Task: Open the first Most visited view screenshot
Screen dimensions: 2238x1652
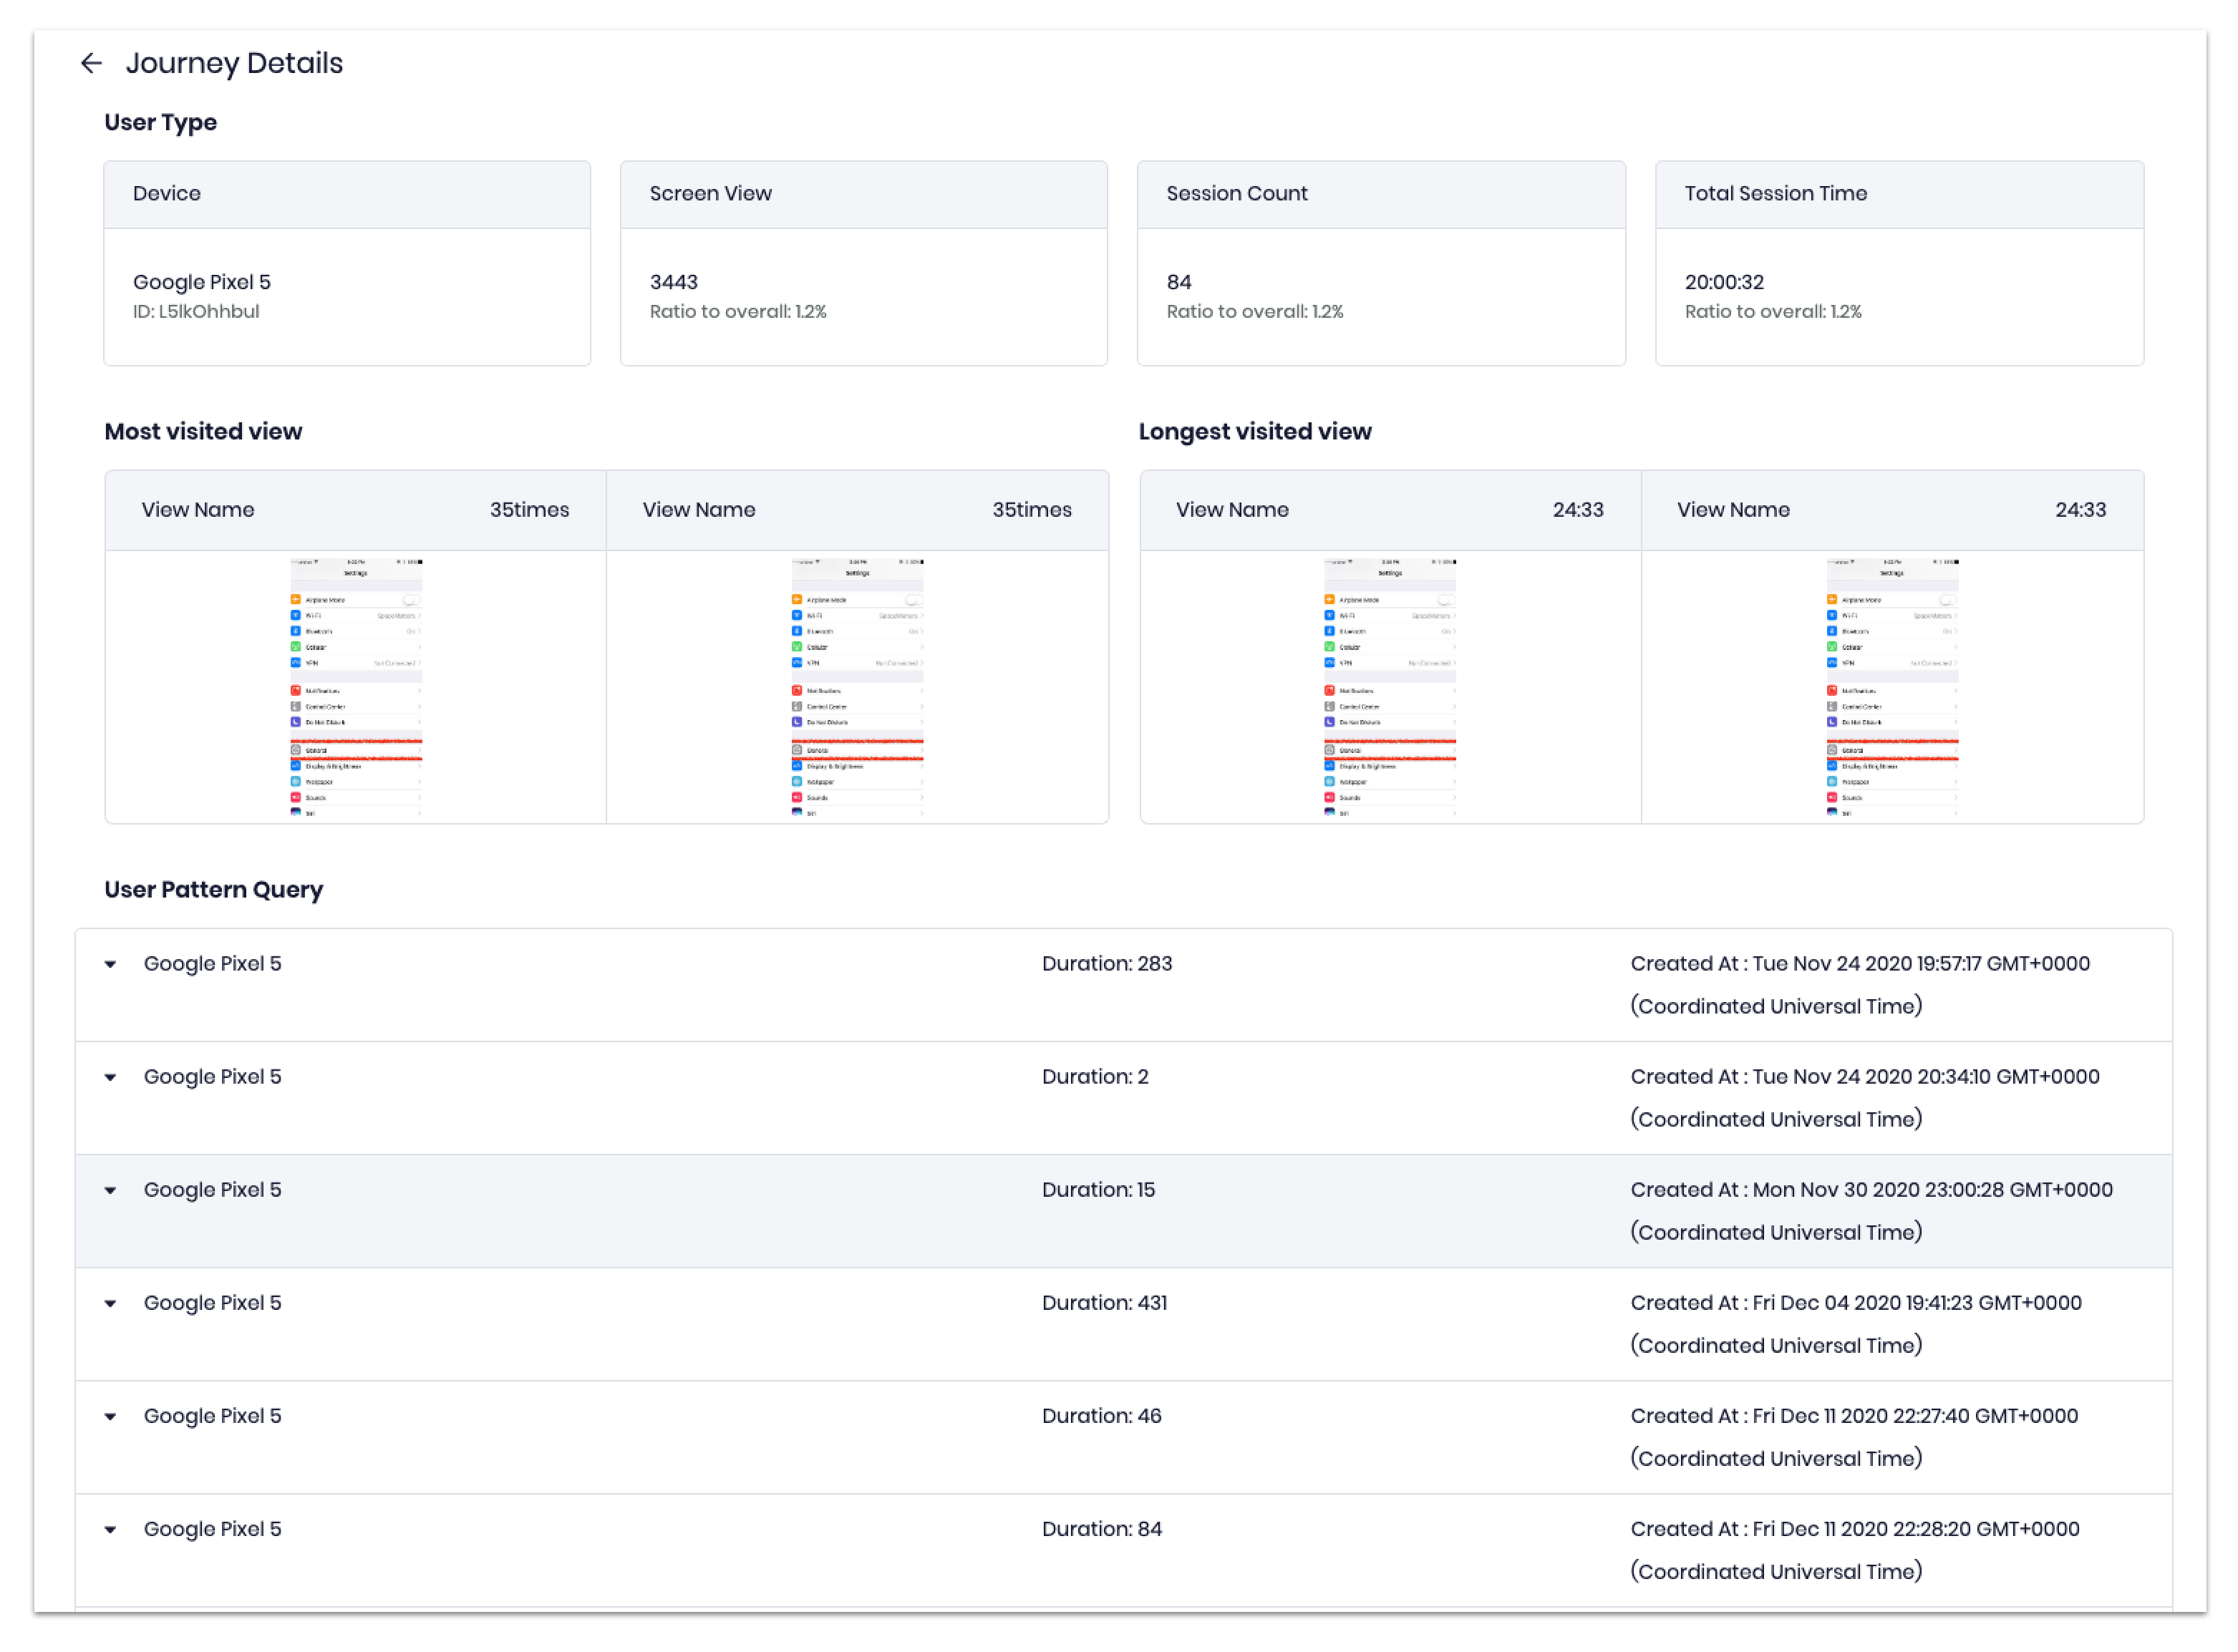Action: [356, 687]
